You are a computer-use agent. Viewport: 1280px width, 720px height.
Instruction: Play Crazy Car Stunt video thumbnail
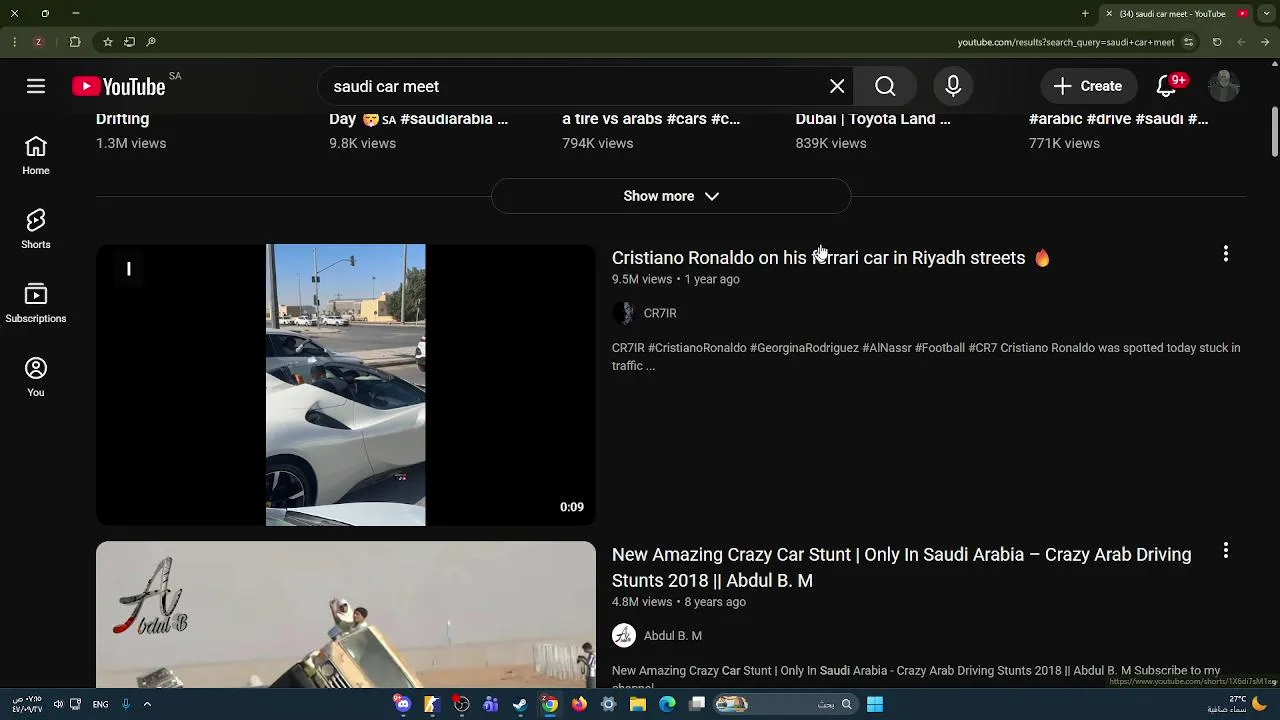346,615
